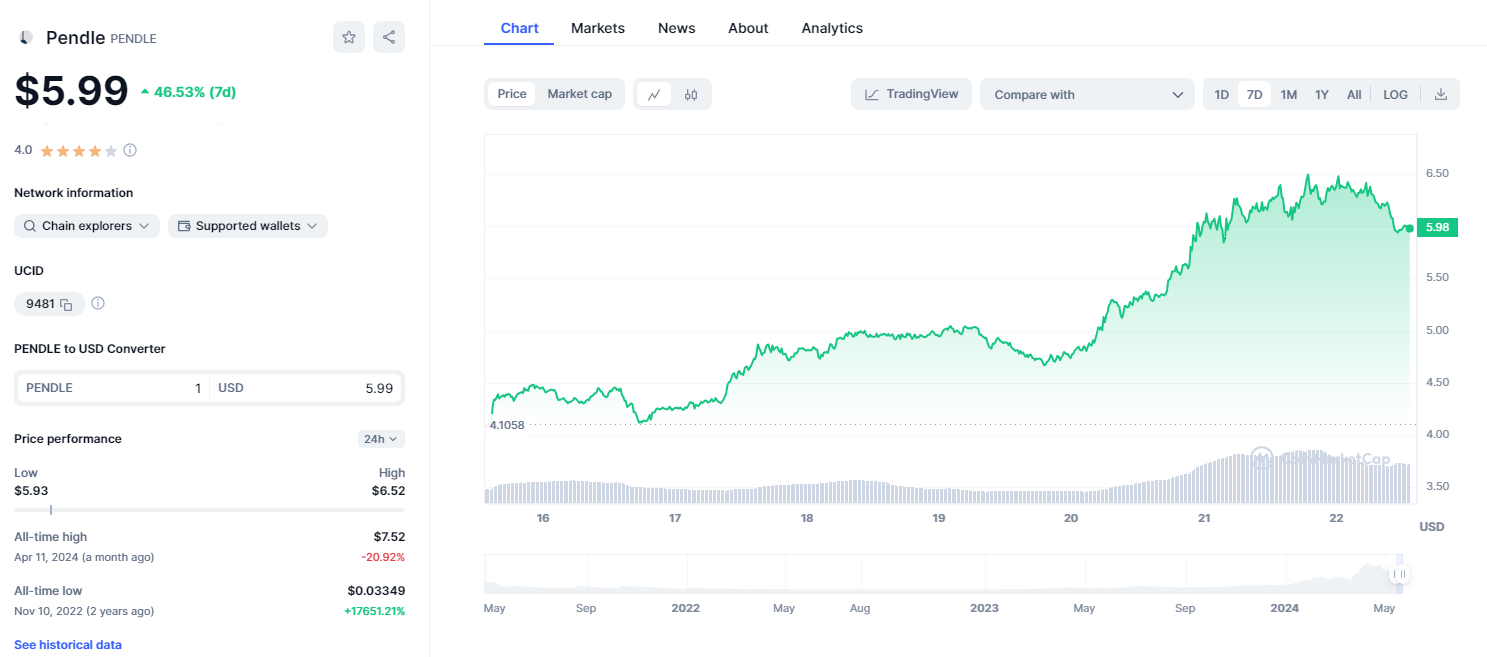Select Market cap chart toggle
This screenshot has height=657, width=1487.
tap(580, 94)
